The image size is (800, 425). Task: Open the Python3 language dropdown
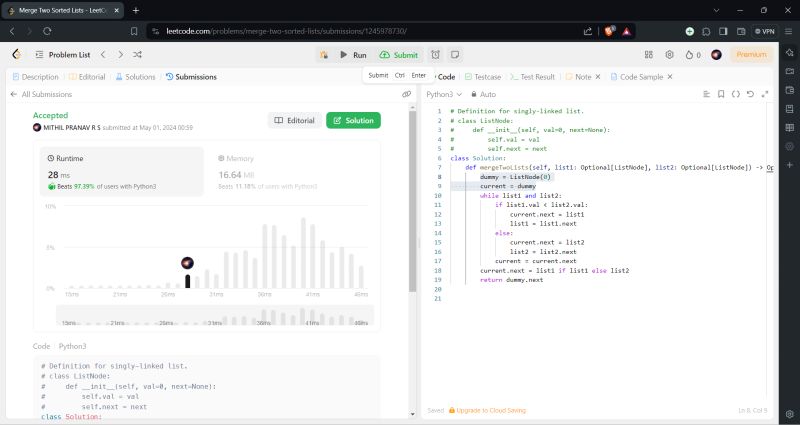(x=444, y=94)
